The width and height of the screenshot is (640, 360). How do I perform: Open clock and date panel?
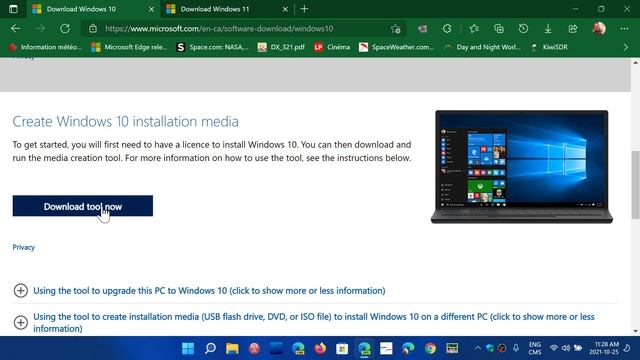(604, 348)
